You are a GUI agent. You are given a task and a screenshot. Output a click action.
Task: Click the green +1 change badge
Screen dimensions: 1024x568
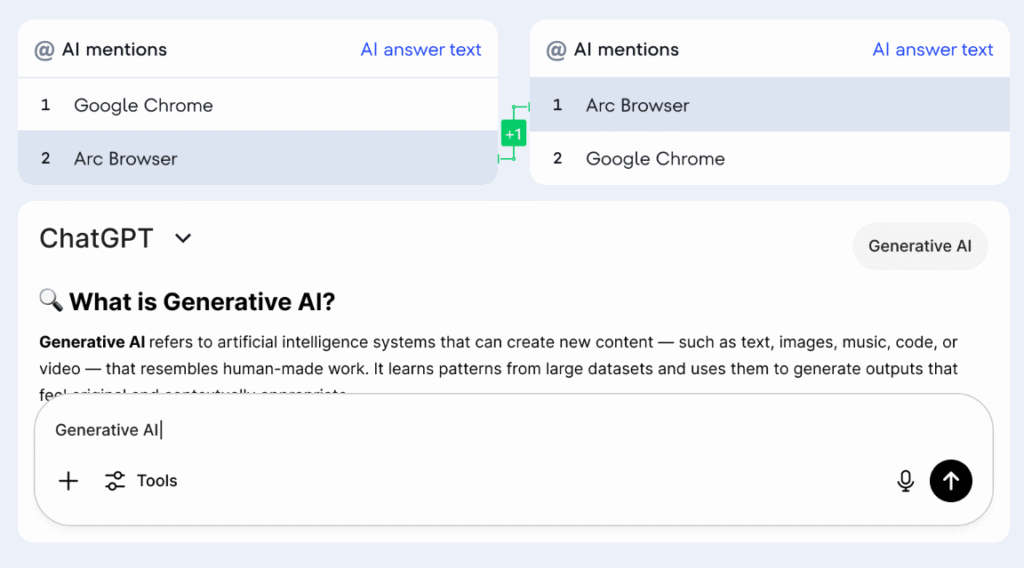513,134
